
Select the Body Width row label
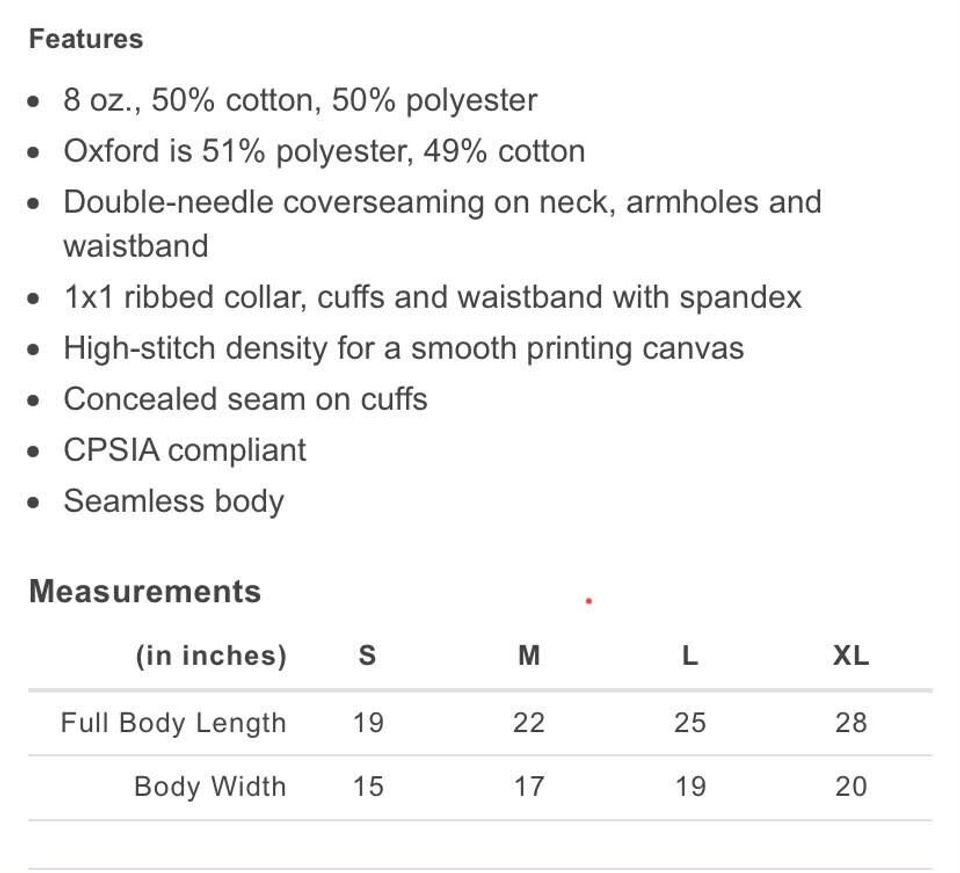(210, 787)
